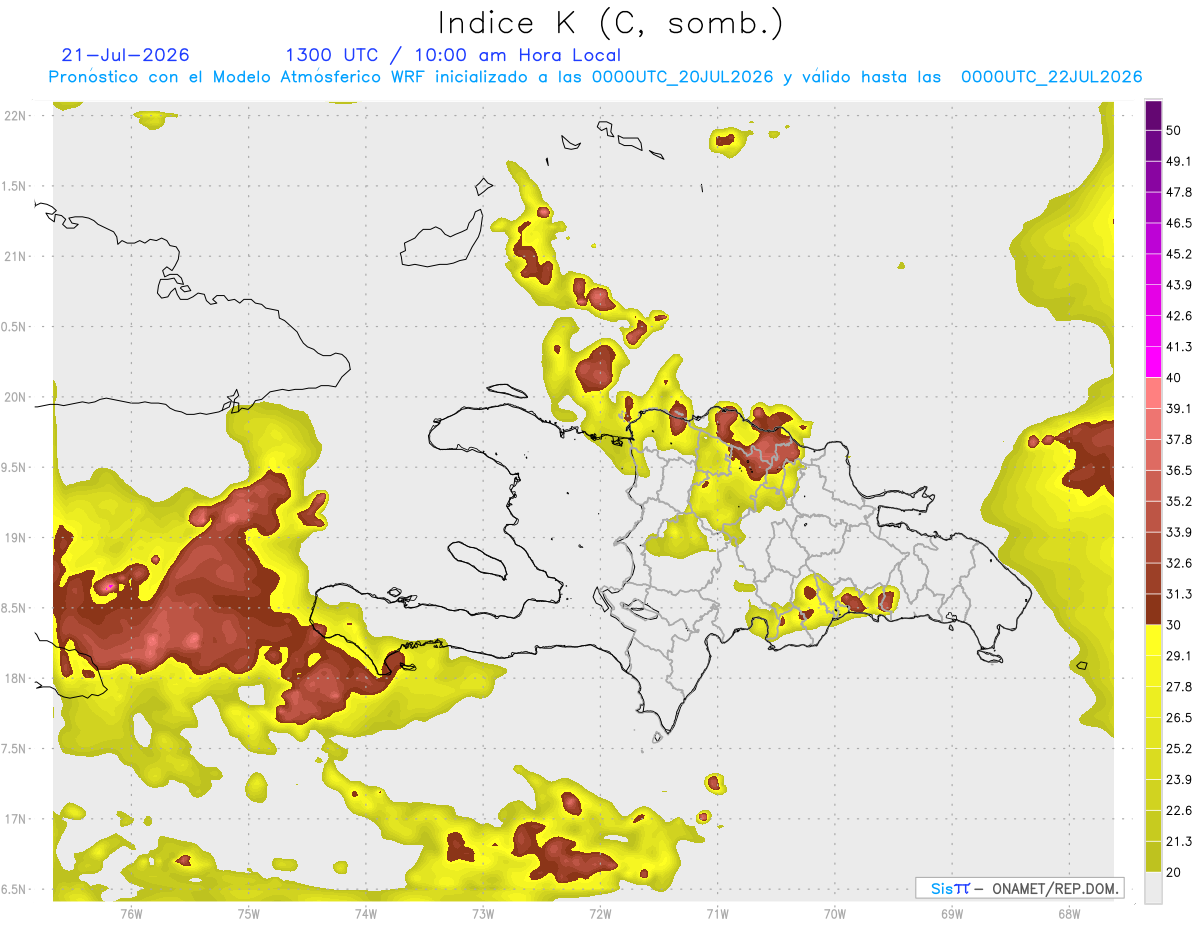This screenshot has height=927, width=1200.
Task: Click the color scale value 35.2
Action: pyautogui.click(x=1179, y=501)
